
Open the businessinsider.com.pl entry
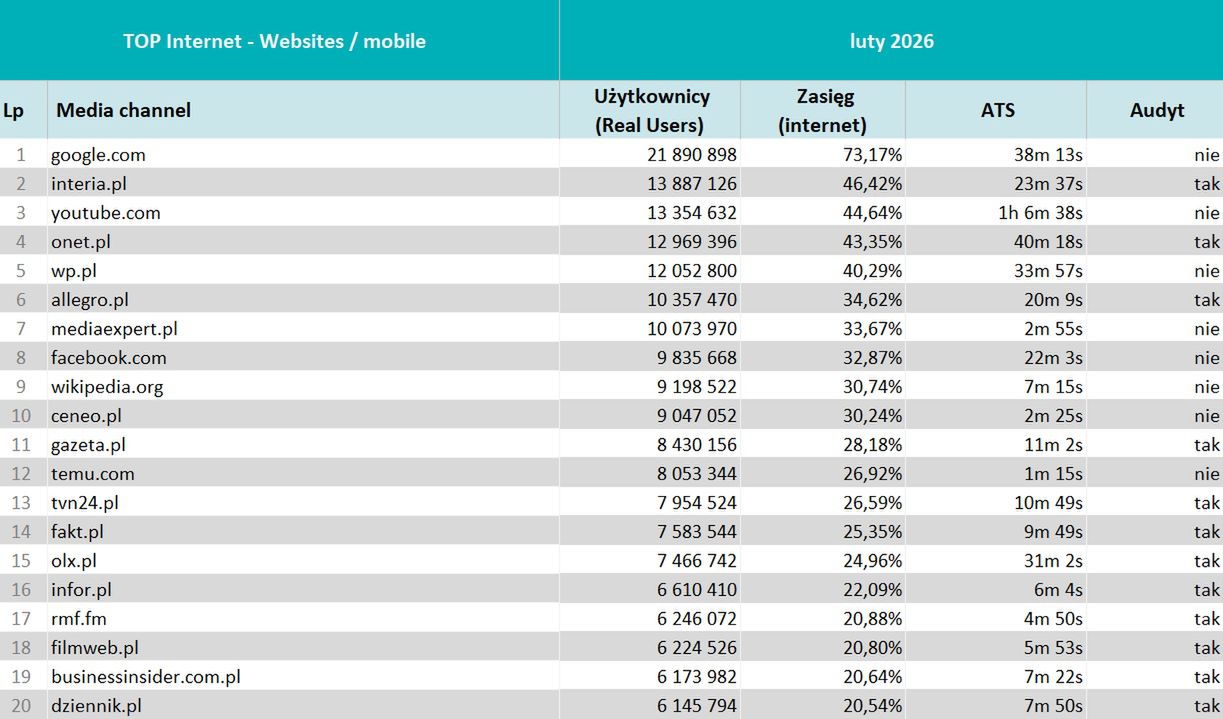[146, 677]
